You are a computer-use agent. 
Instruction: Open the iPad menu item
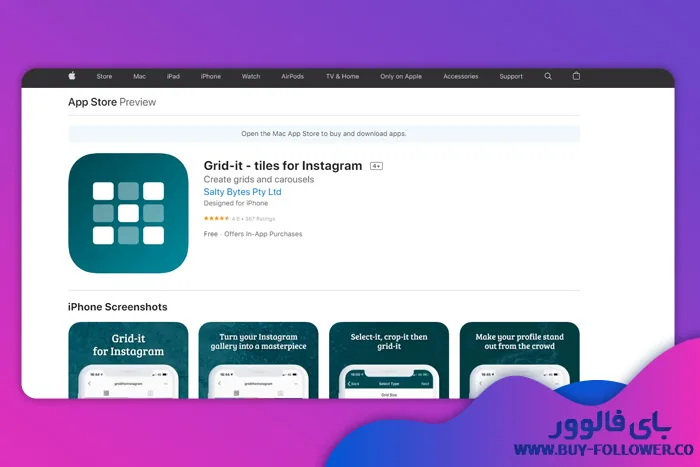[x=173, y=76]
